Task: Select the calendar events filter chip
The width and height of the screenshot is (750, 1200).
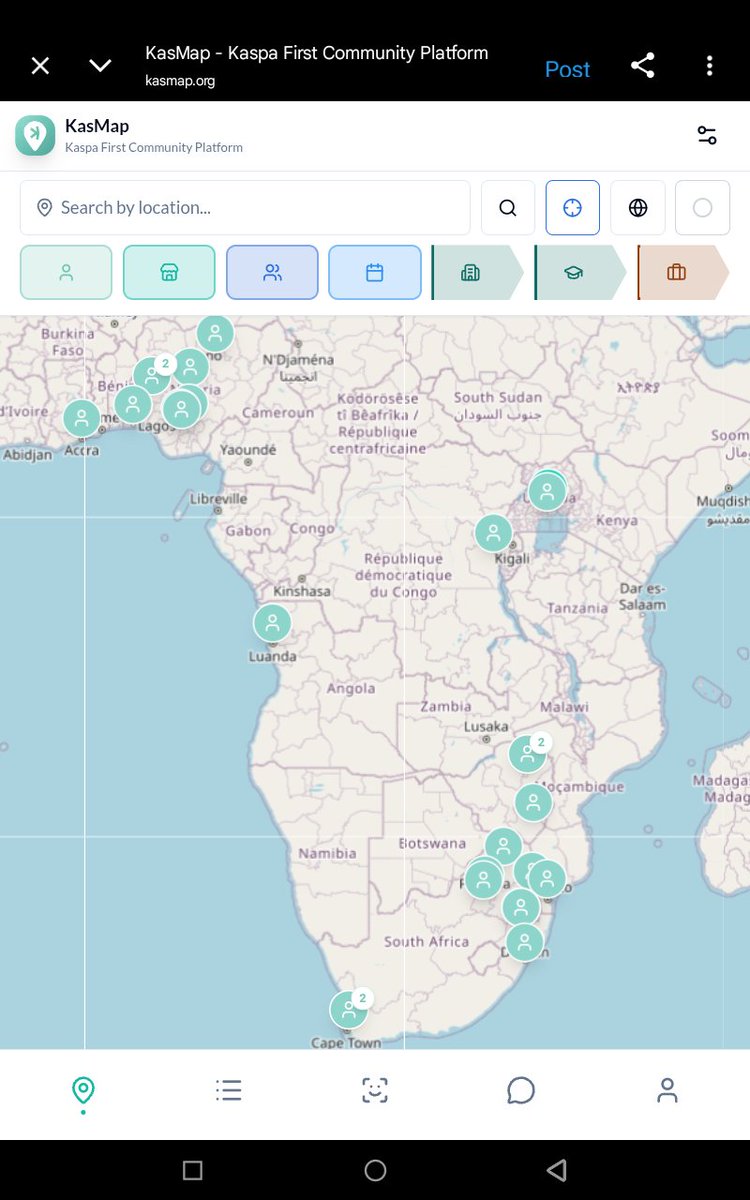Action: click(x=375, y=272)
